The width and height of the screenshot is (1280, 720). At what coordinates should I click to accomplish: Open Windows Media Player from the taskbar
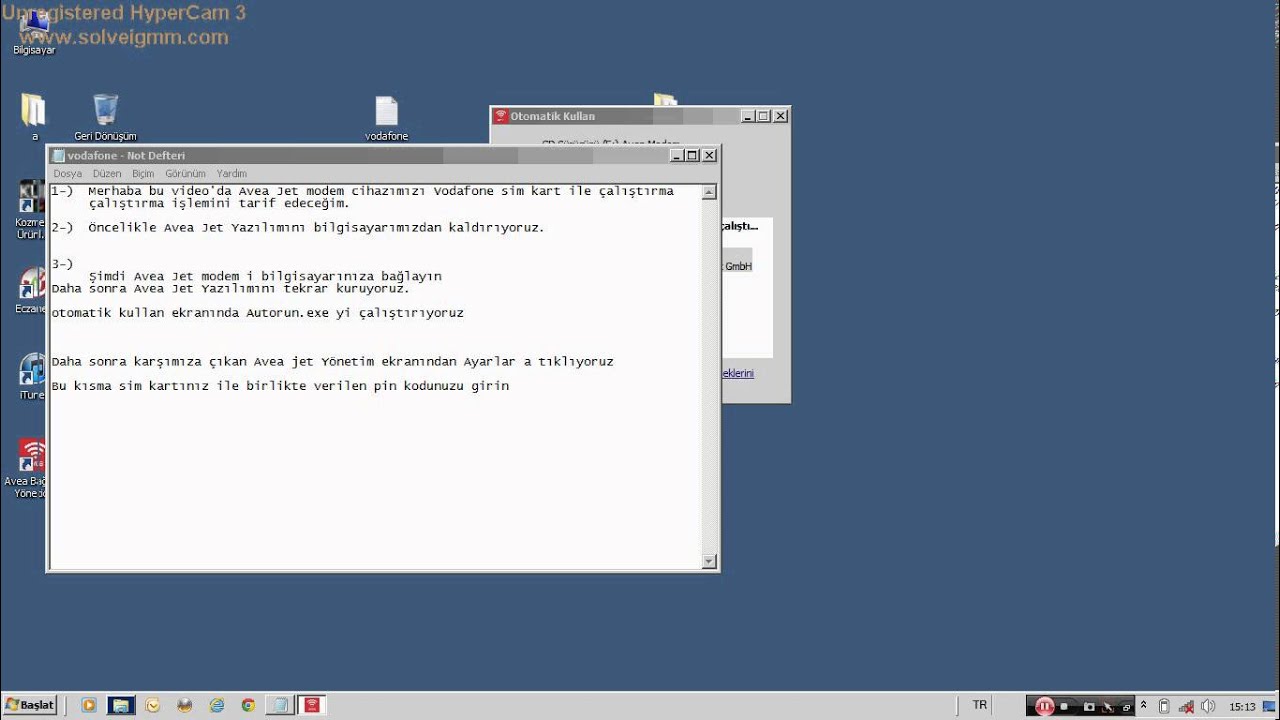click(89, 705)
